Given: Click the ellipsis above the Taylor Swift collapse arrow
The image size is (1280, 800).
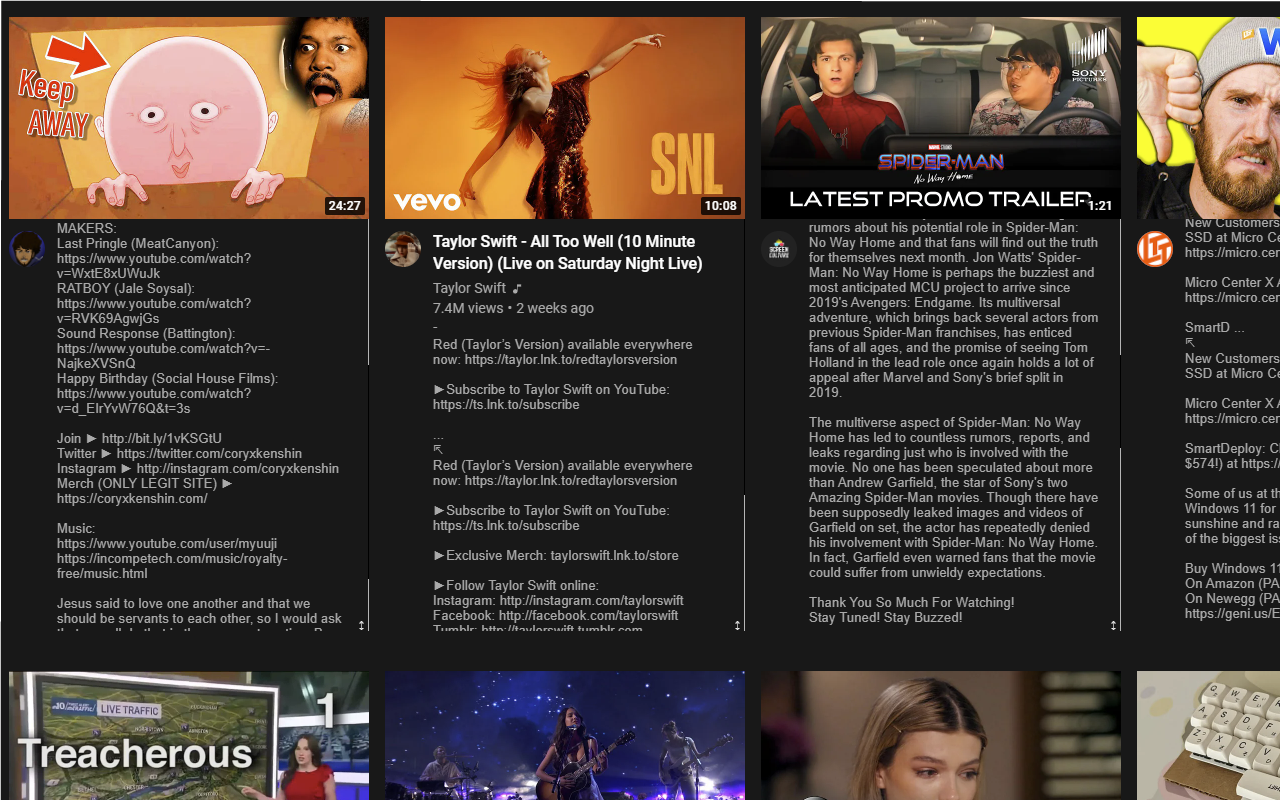Looking at the screenshot, I should pyautogui.click(x=438, y=435).
